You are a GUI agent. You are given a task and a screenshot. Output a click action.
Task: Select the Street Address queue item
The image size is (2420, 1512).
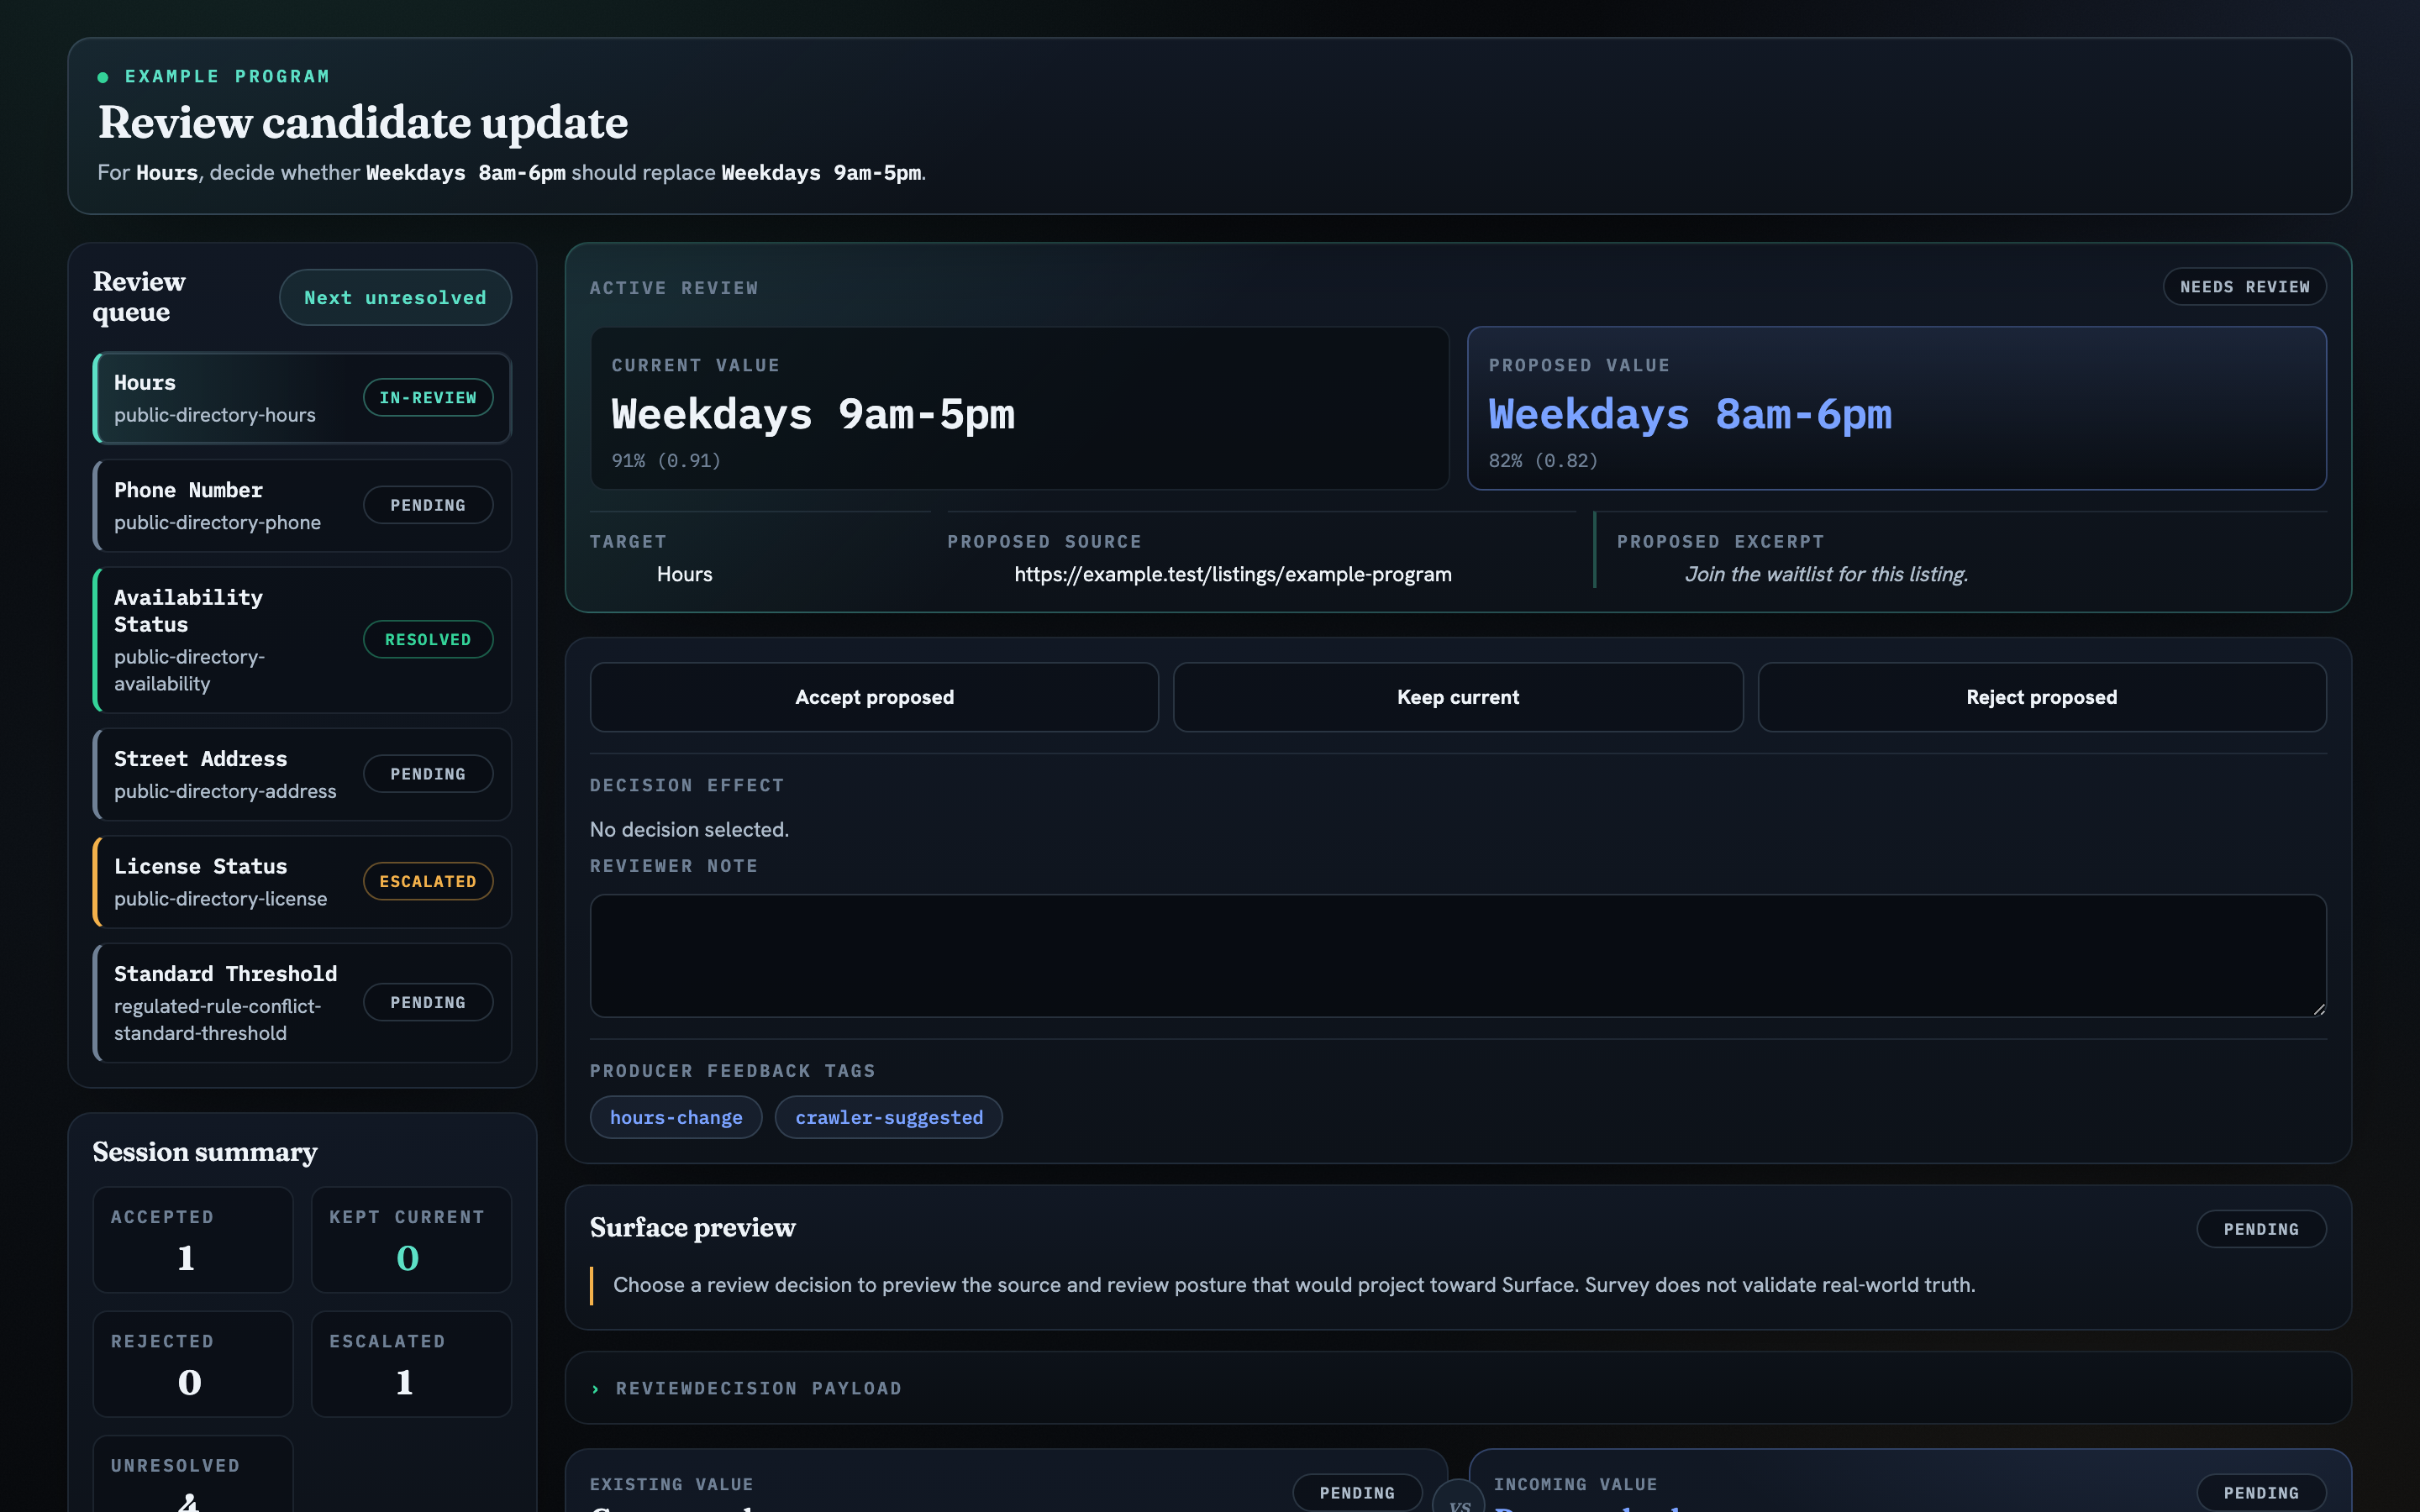pyautogui.click(x=302, y=774)
